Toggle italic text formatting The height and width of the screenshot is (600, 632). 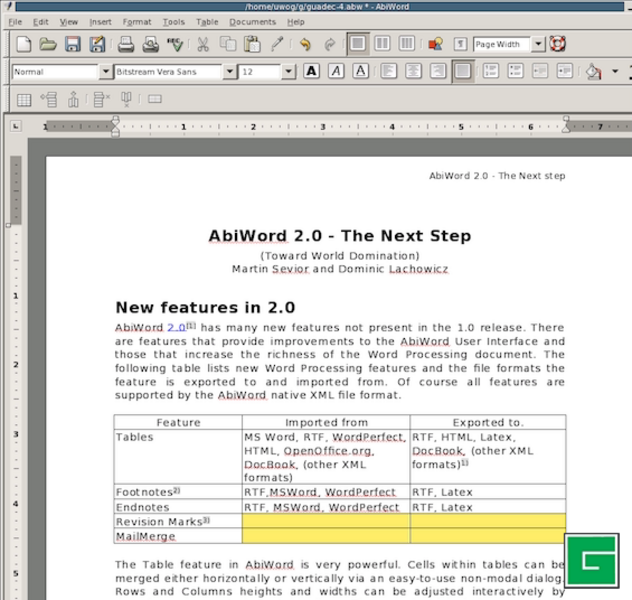(336, 72)
